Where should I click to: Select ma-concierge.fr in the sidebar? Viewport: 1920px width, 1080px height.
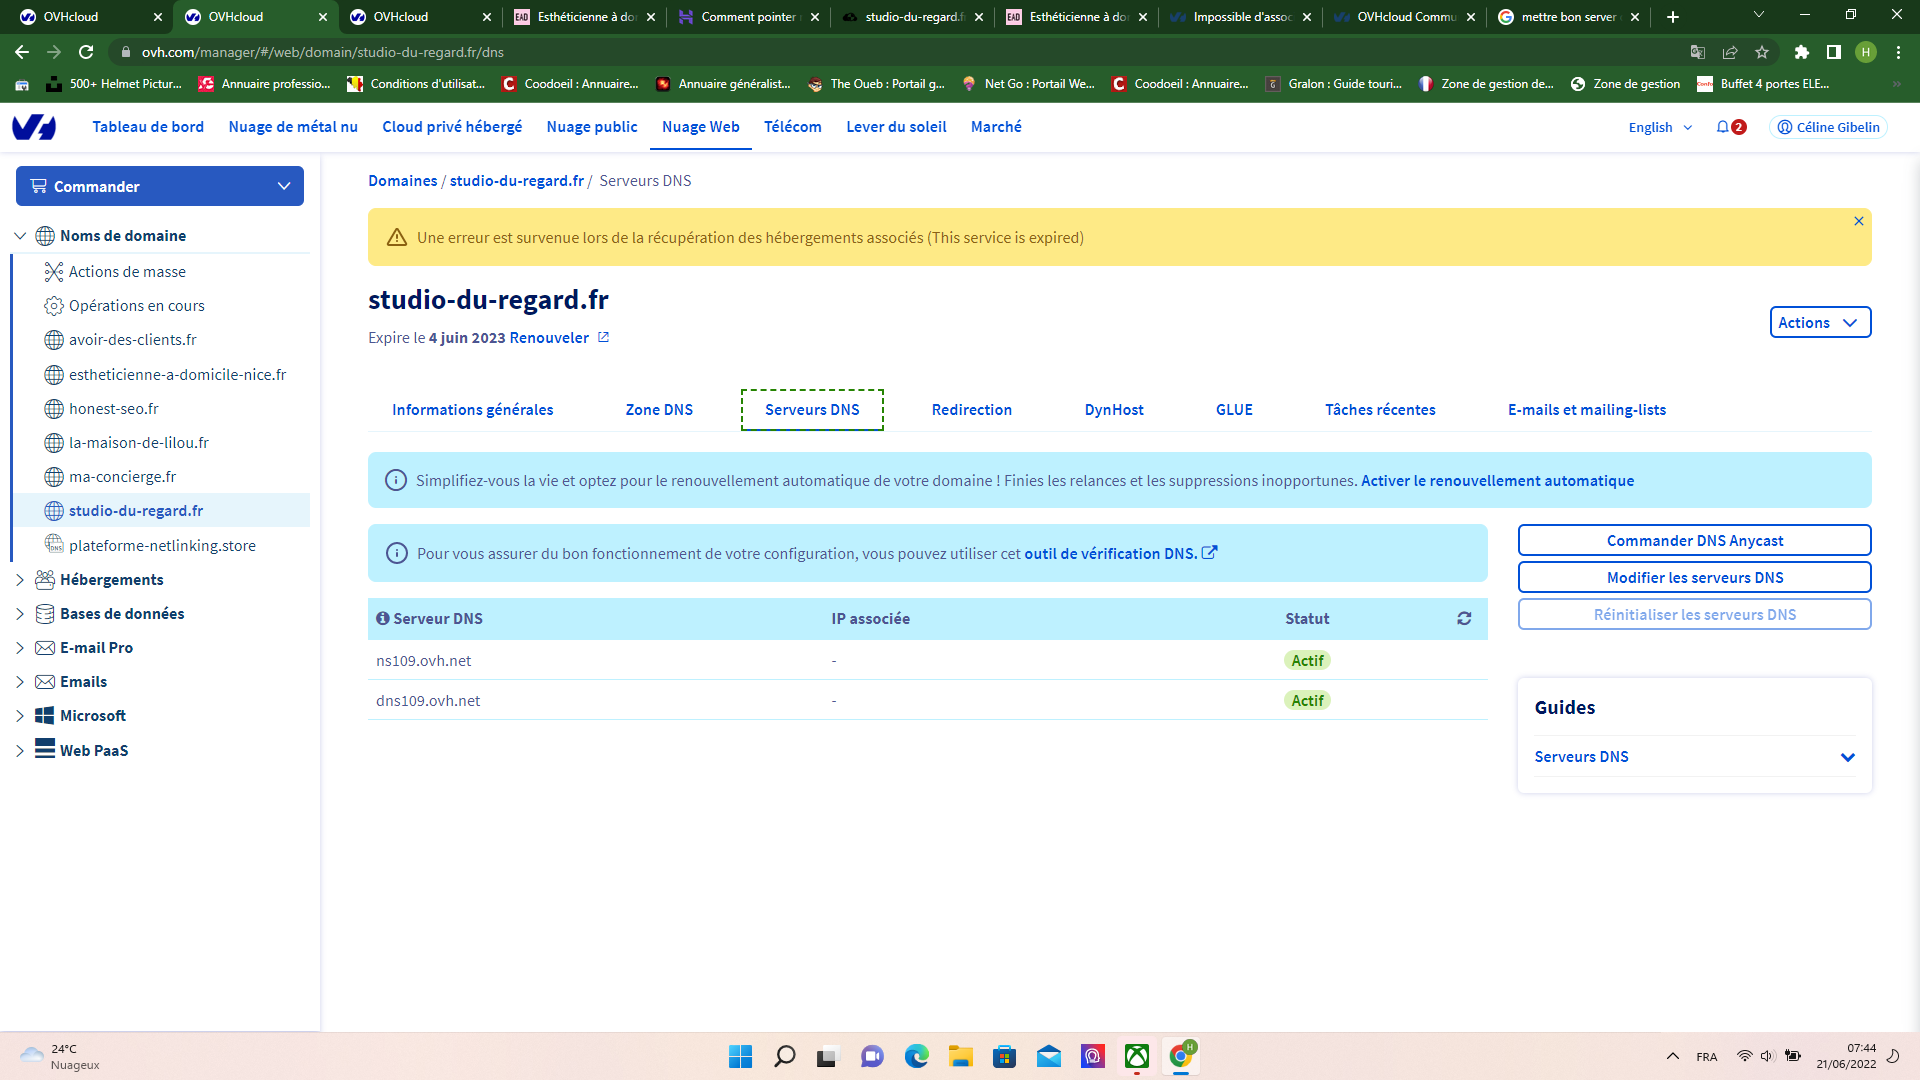tap(122, 477)
